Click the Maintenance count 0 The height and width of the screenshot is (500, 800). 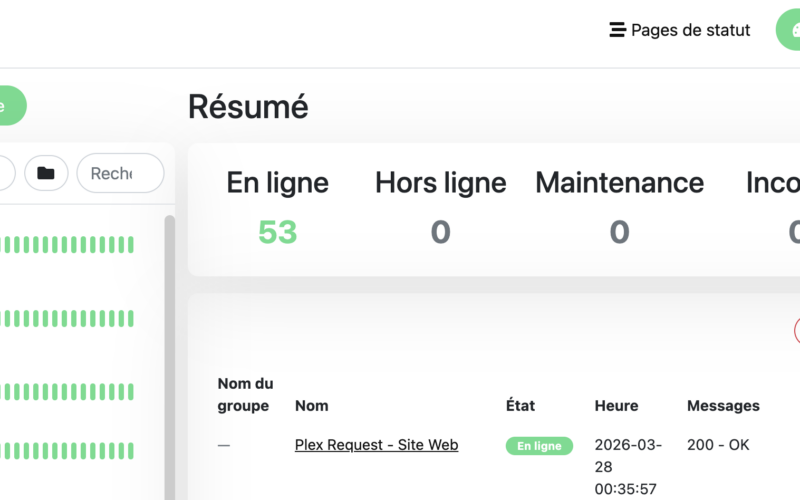click(x=619, y=232)
